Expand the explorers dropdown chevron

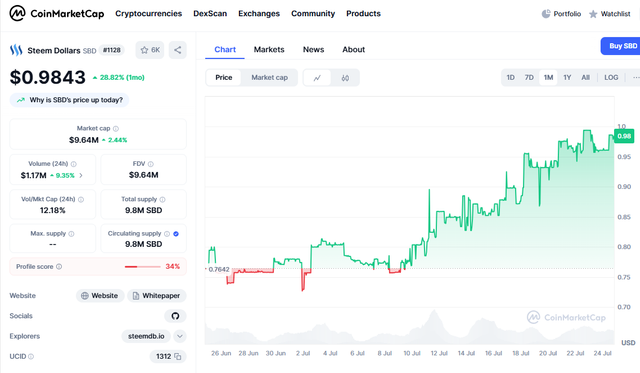[x=180, y=336]
